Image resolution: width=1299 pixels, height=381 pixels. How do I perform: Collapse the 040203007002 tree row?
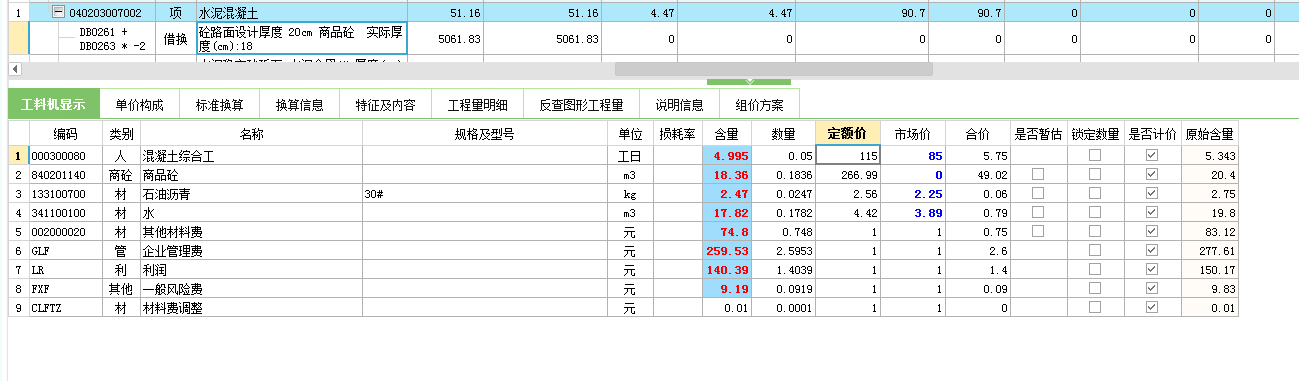point(58,13)
